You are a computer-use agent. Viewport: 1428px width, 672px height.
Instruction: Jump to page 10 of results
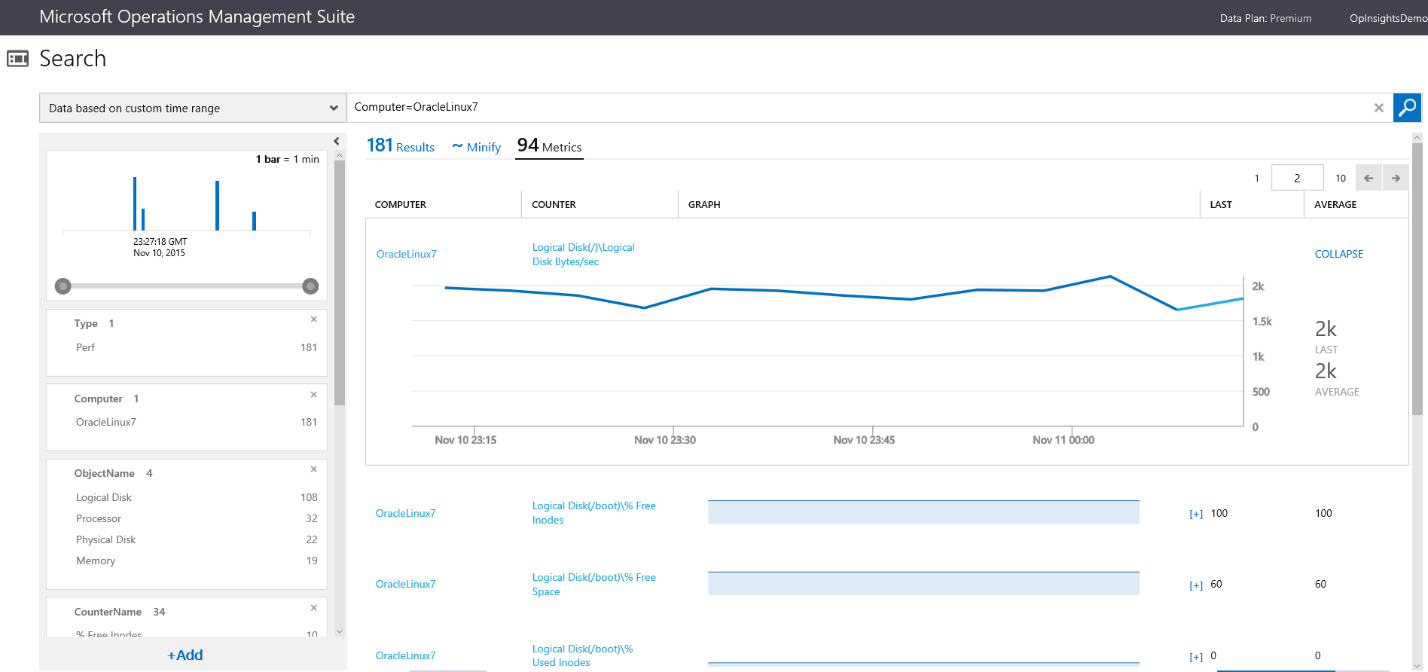coord(1341,178)
